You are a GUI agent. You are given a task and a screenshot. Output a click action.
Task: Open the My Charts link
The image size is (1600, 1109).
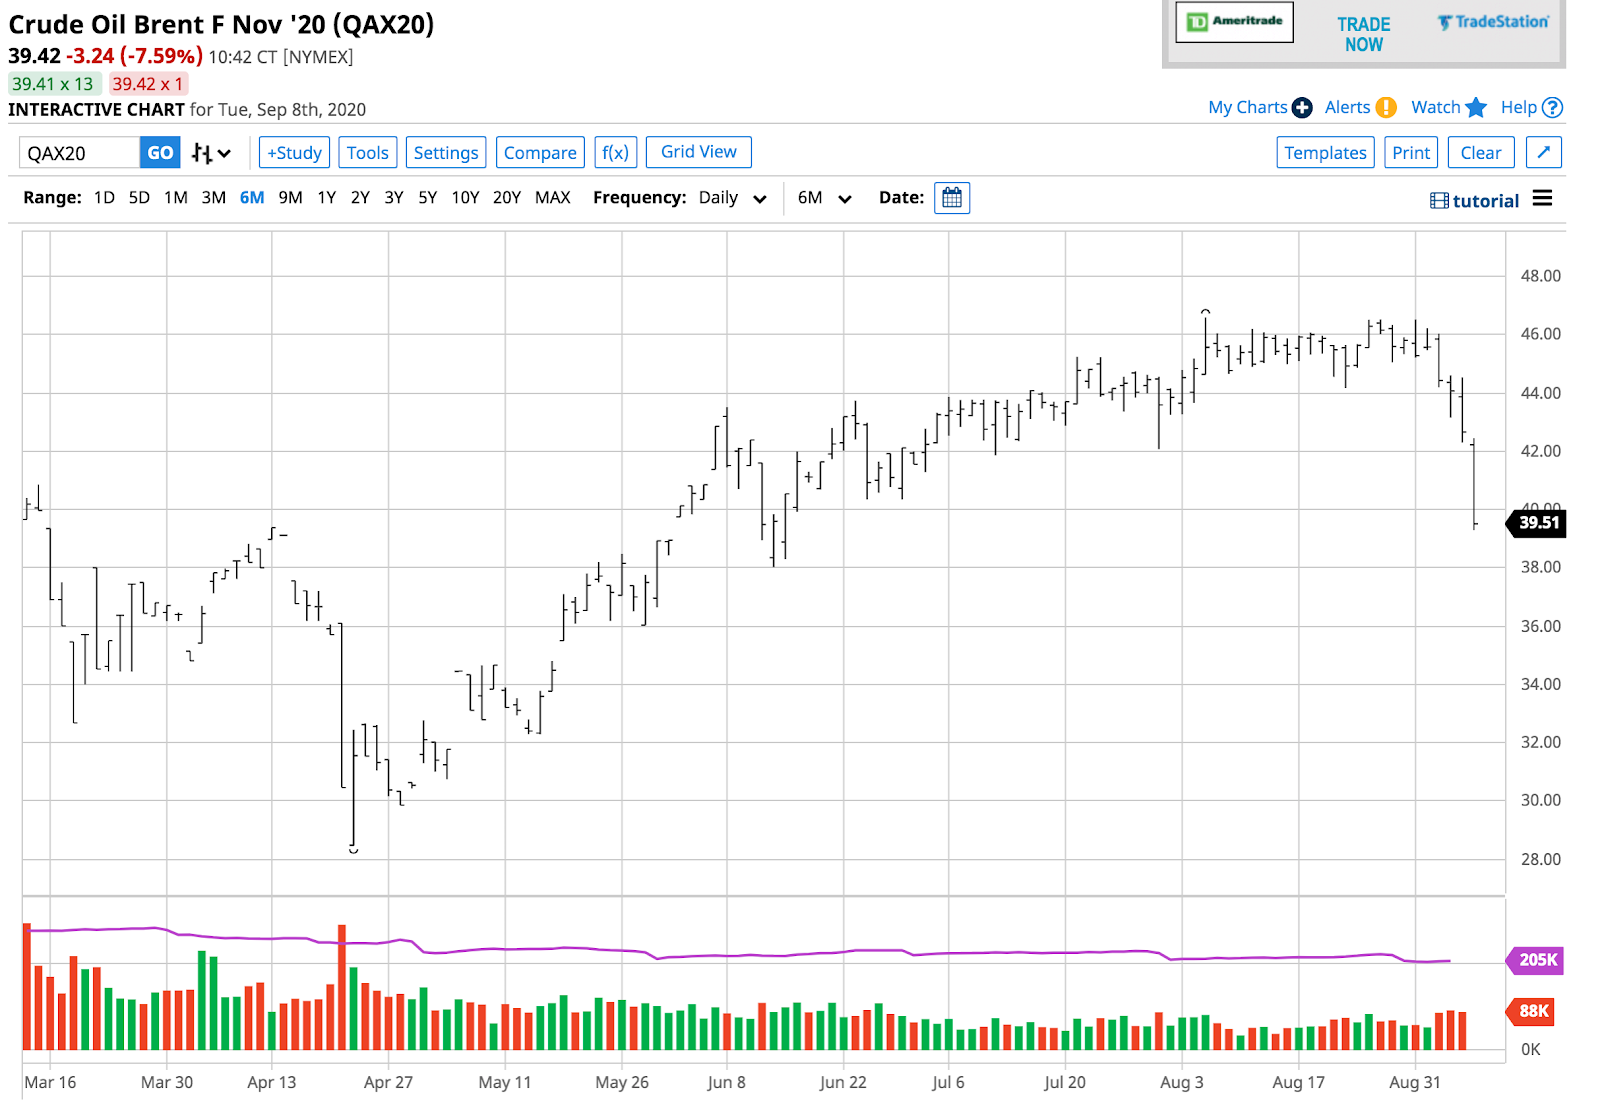[x=1247, y=108]
